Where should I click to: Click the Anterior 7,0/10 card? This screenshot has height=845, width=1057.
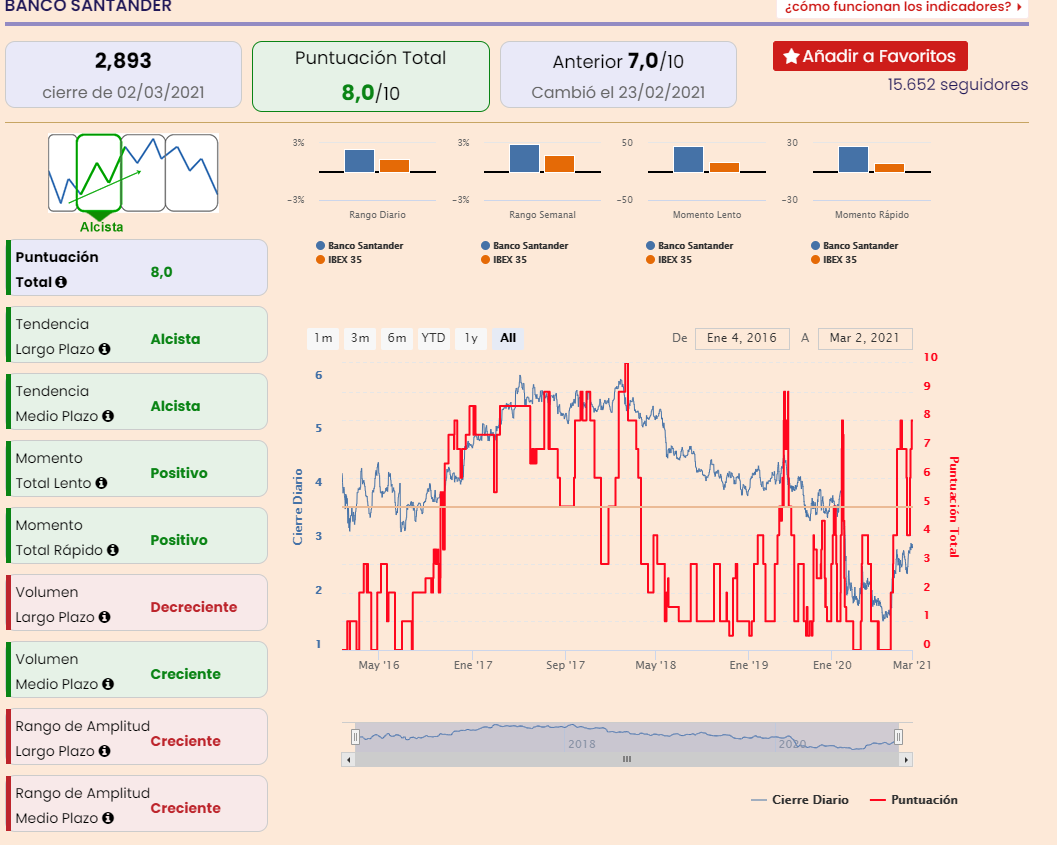618,75
